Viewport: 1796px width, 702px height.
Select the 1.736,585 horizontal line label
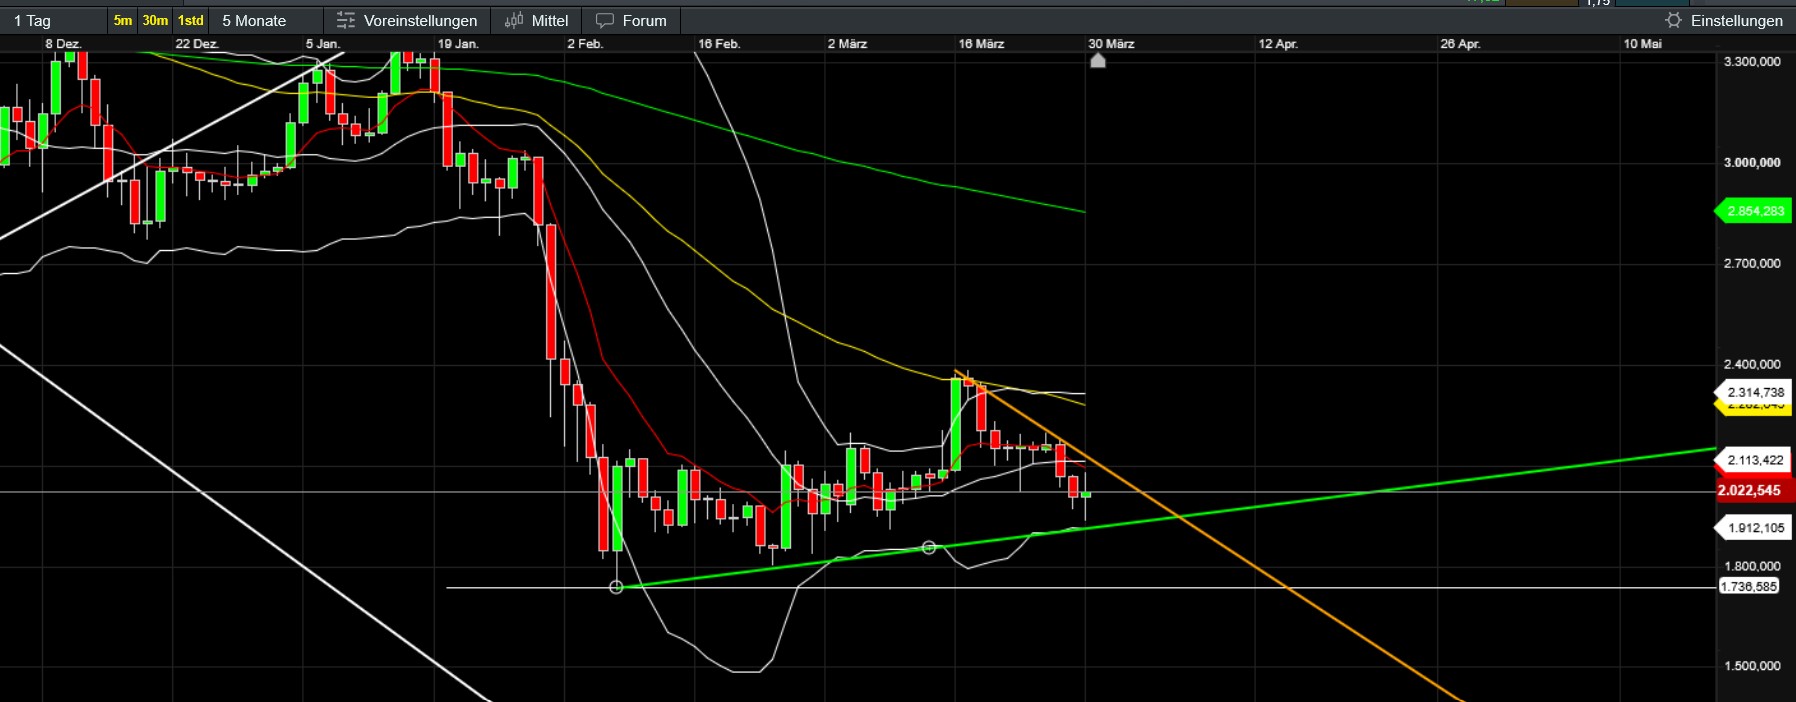1748,587
